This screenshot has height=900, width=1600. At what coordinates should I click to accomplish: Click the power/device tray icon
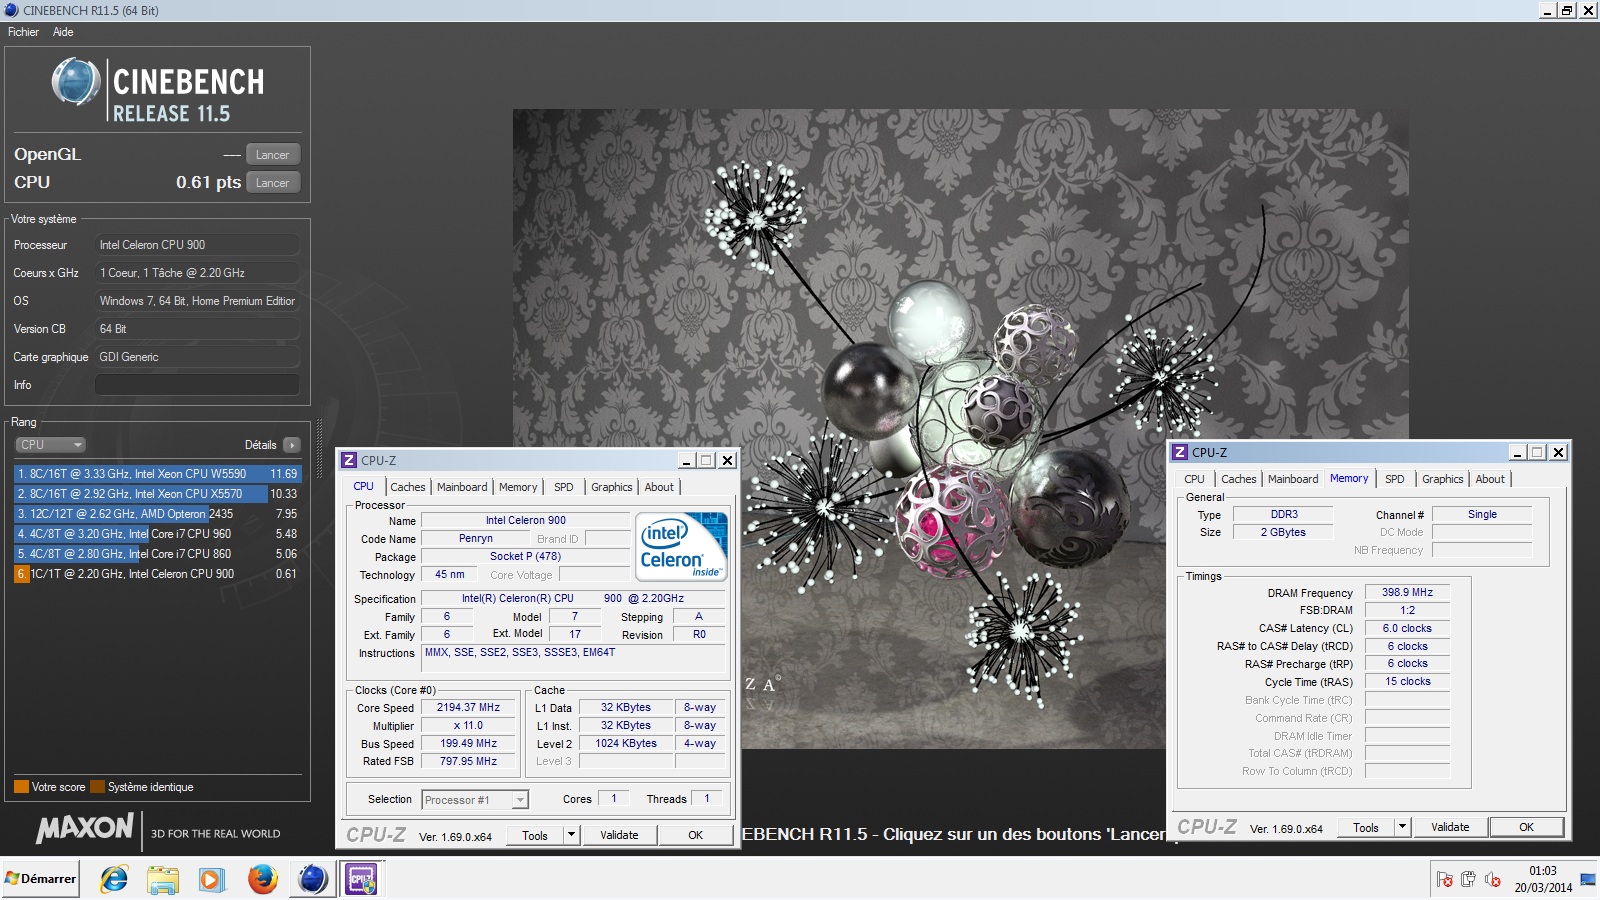click(1468, 879)
